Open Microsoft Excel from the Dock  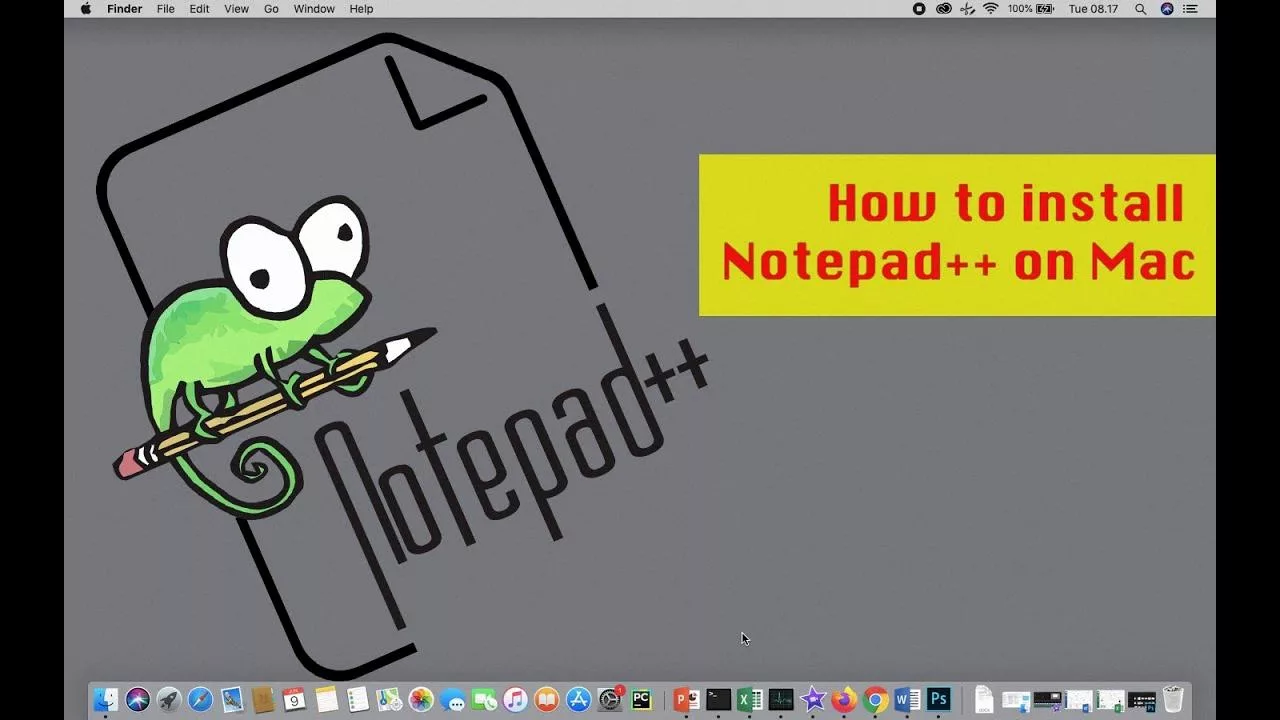pos(748,700)
